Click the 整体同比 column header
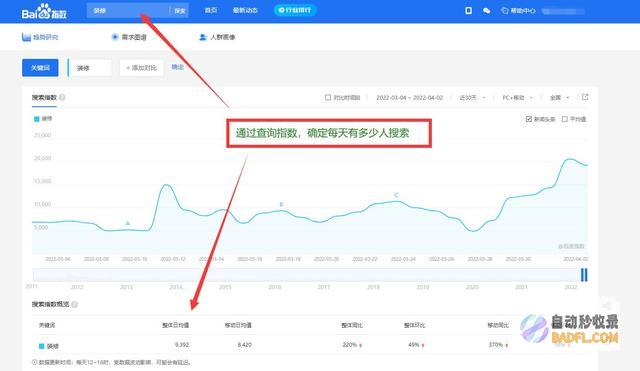The height and width of the screenshot is (371, 640). click(x=352, y=325)
